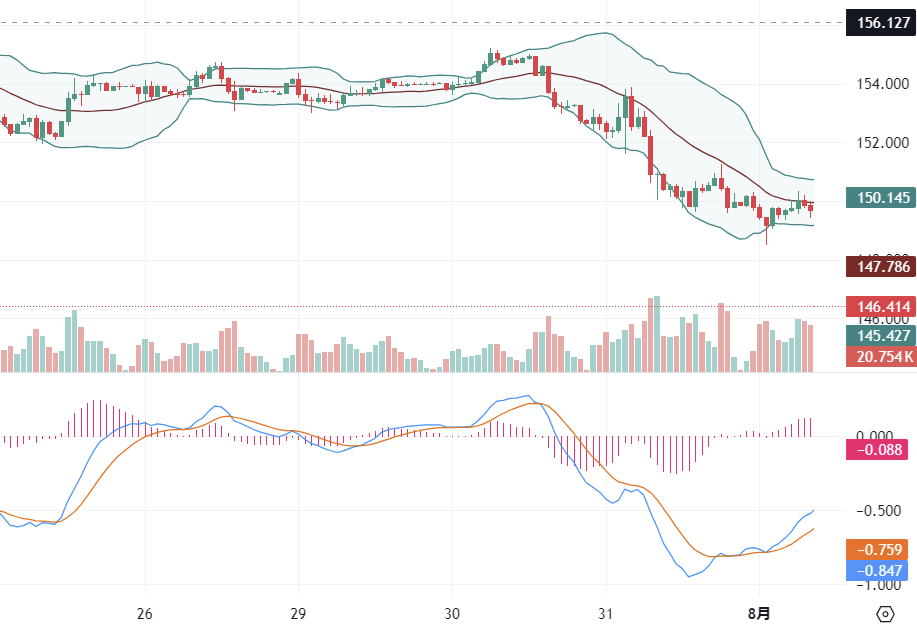Click the 20.754K volume label
The image size is (917, 628).
(880, 357)
